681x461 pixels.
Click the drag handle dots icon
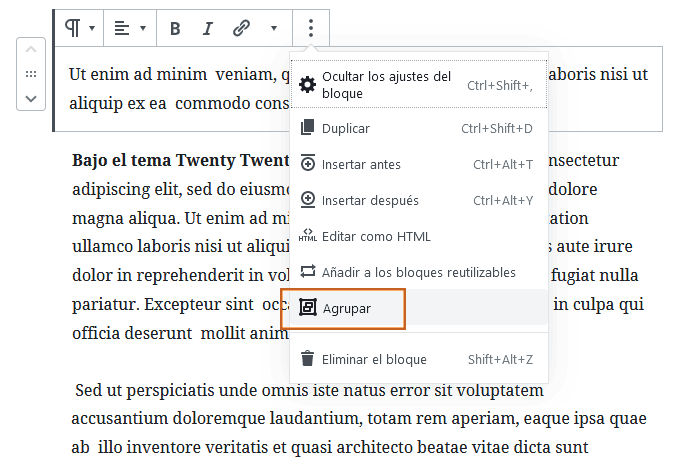pos(31,74)
